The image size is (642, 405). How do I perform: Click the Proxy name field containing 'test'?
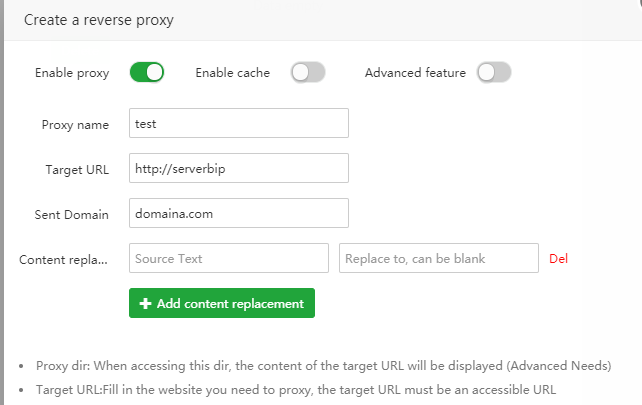click(238, 123)
